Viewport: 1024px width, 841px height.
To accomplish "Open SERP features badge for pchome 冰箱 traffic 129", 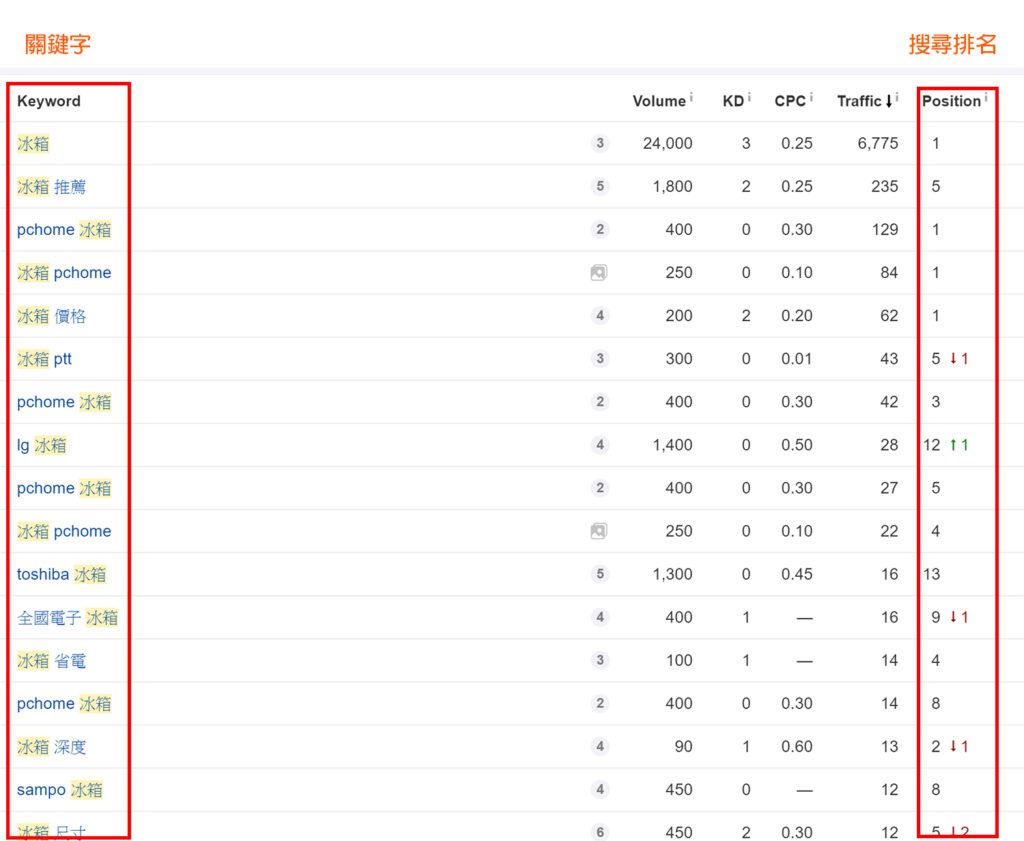I will point(600,229).
